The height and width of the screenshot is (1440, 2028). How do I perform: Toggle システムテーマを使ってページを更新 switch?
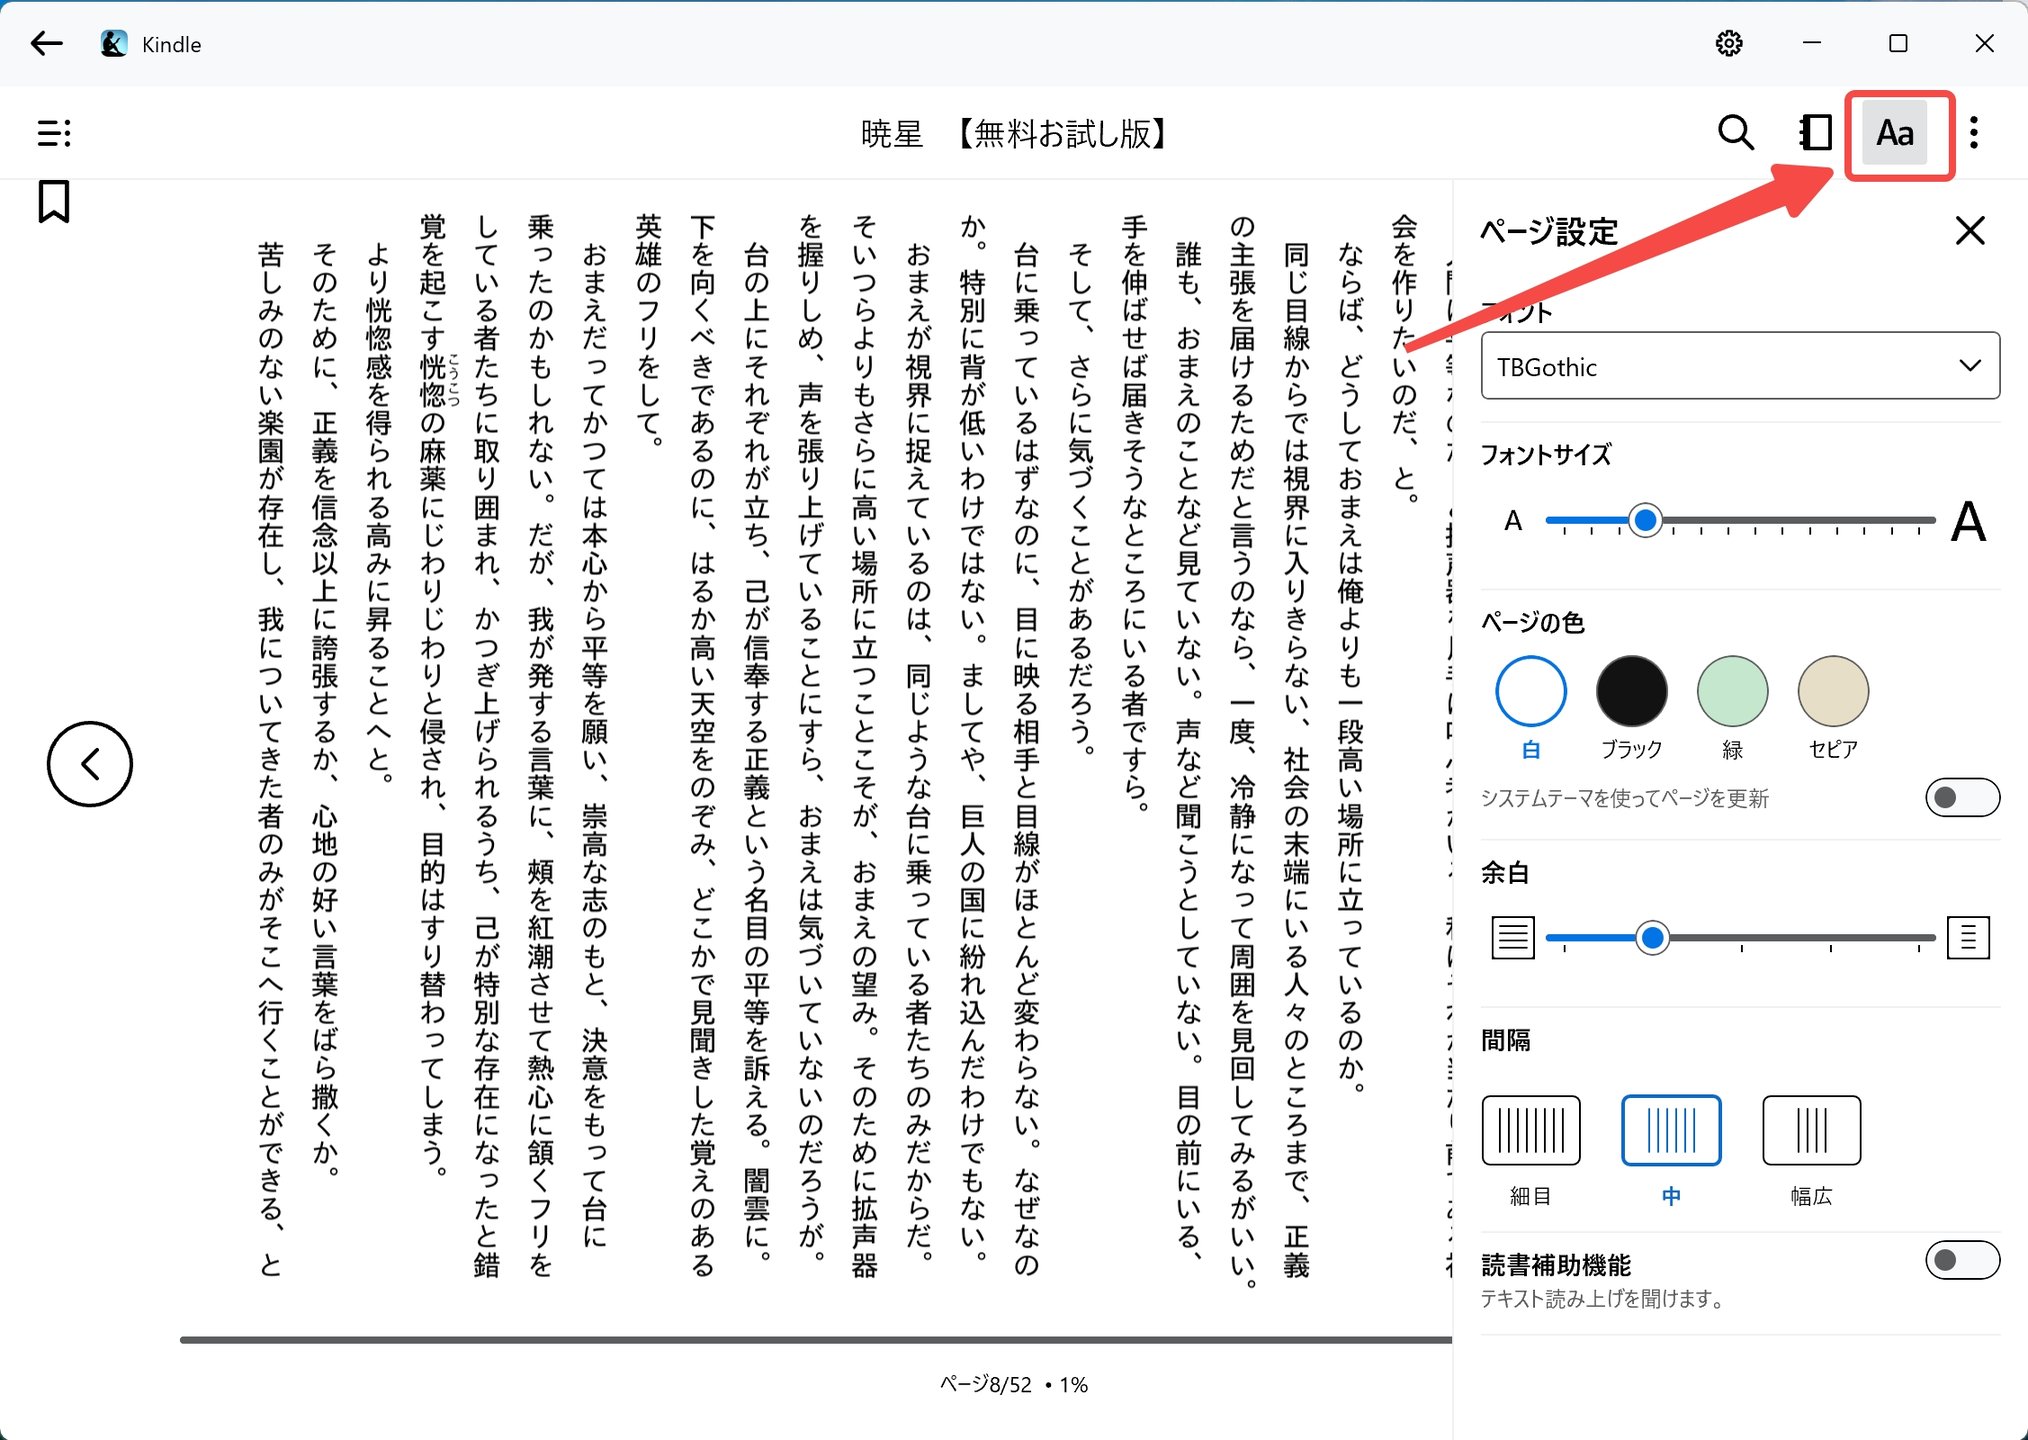pyautogui.click(x=1962, y=797)
